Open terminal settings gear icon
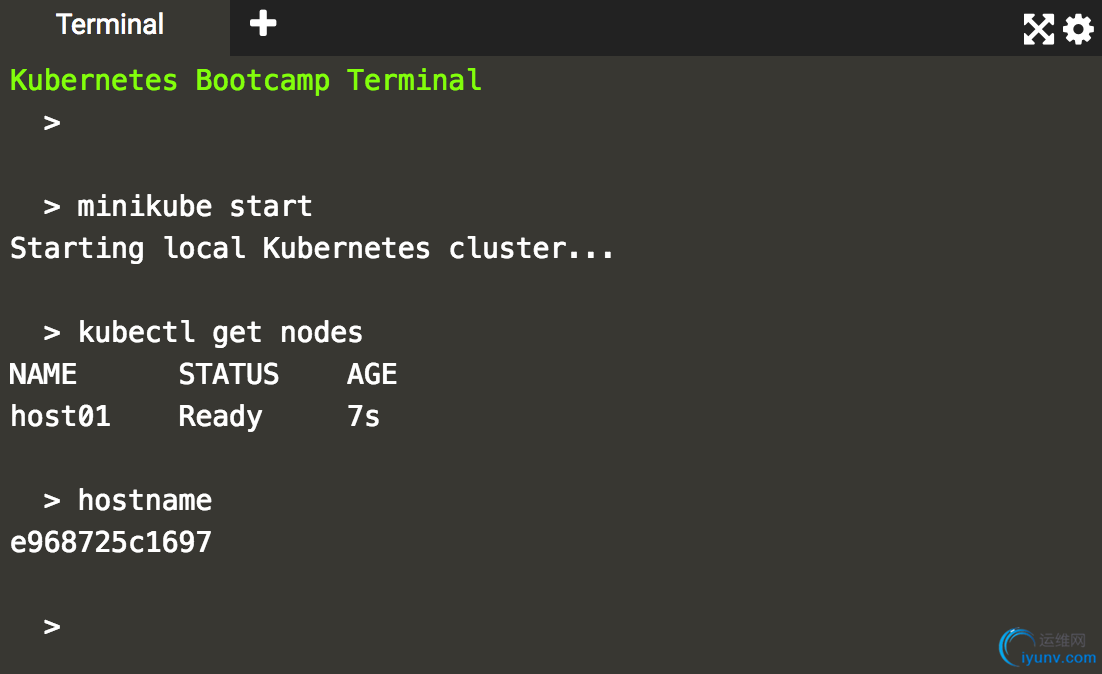The height and width of the screenshot is (674, 1102). [x=1078, y=30]
